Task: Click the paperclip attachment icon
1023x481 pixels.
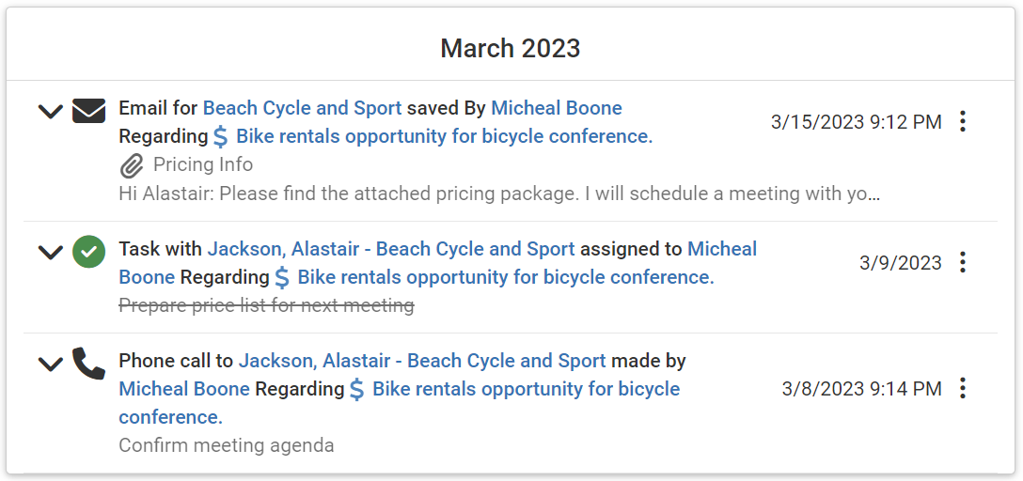Action: coord(132,165)
